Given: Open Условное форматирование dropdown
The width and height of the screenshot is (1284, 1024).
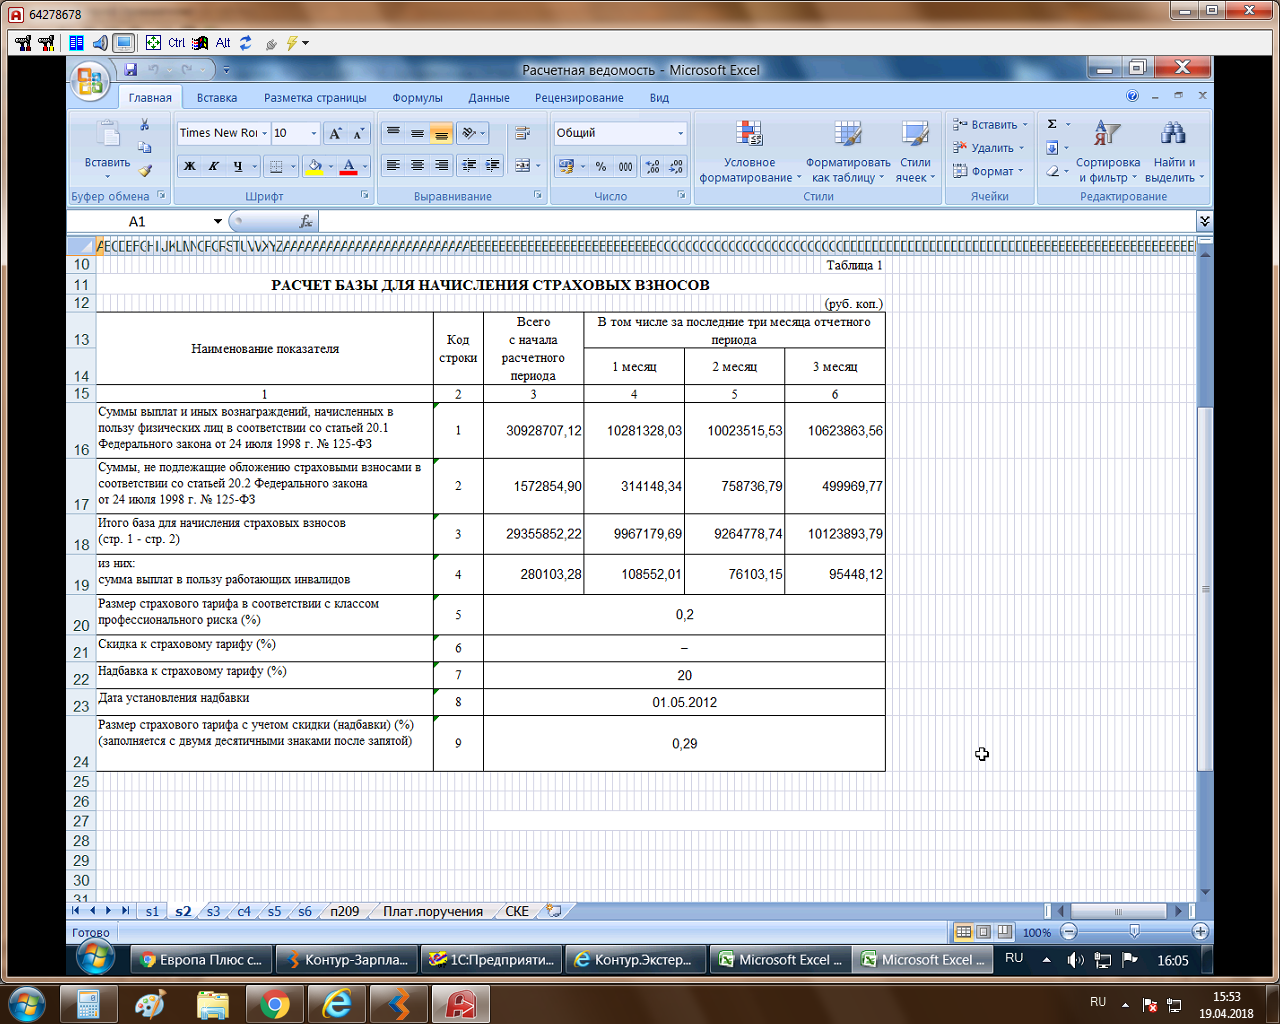Looking at the screenshot, I should point(750,150).
